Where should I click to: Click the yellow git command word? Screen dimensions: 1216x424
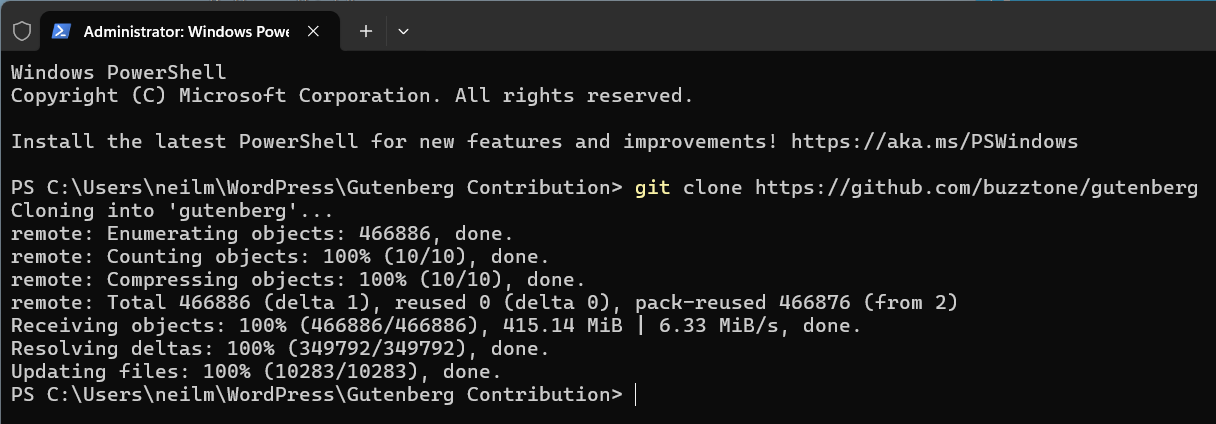[x=653, y=187]
